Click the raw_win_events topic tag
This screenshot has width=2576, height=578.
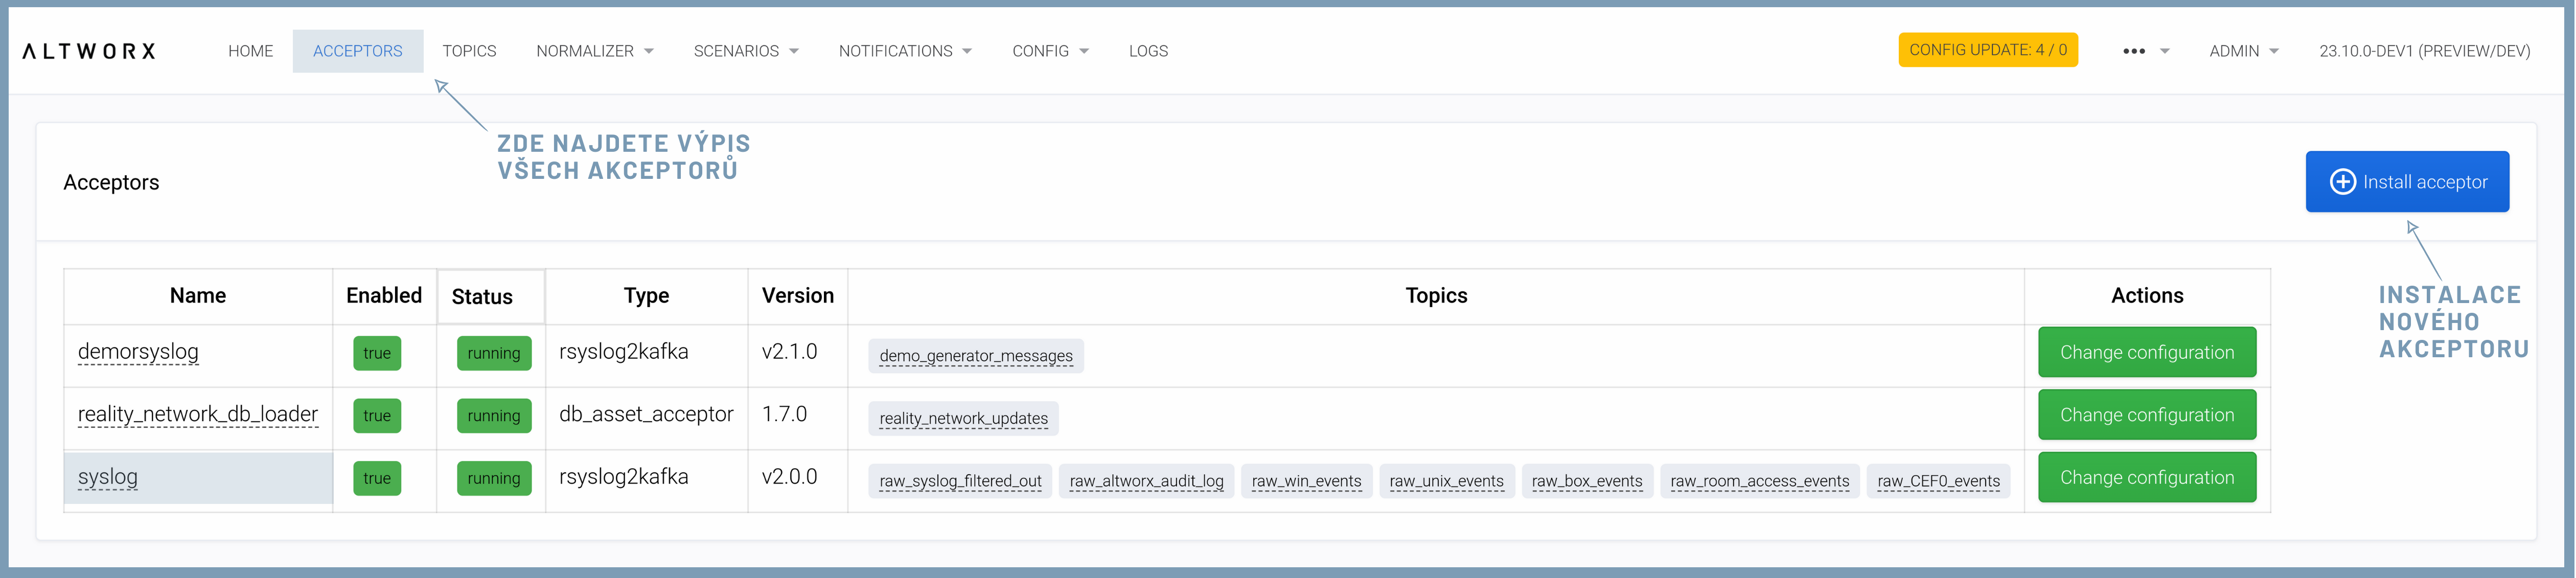pyautogui.click(x=1305, y=481)
